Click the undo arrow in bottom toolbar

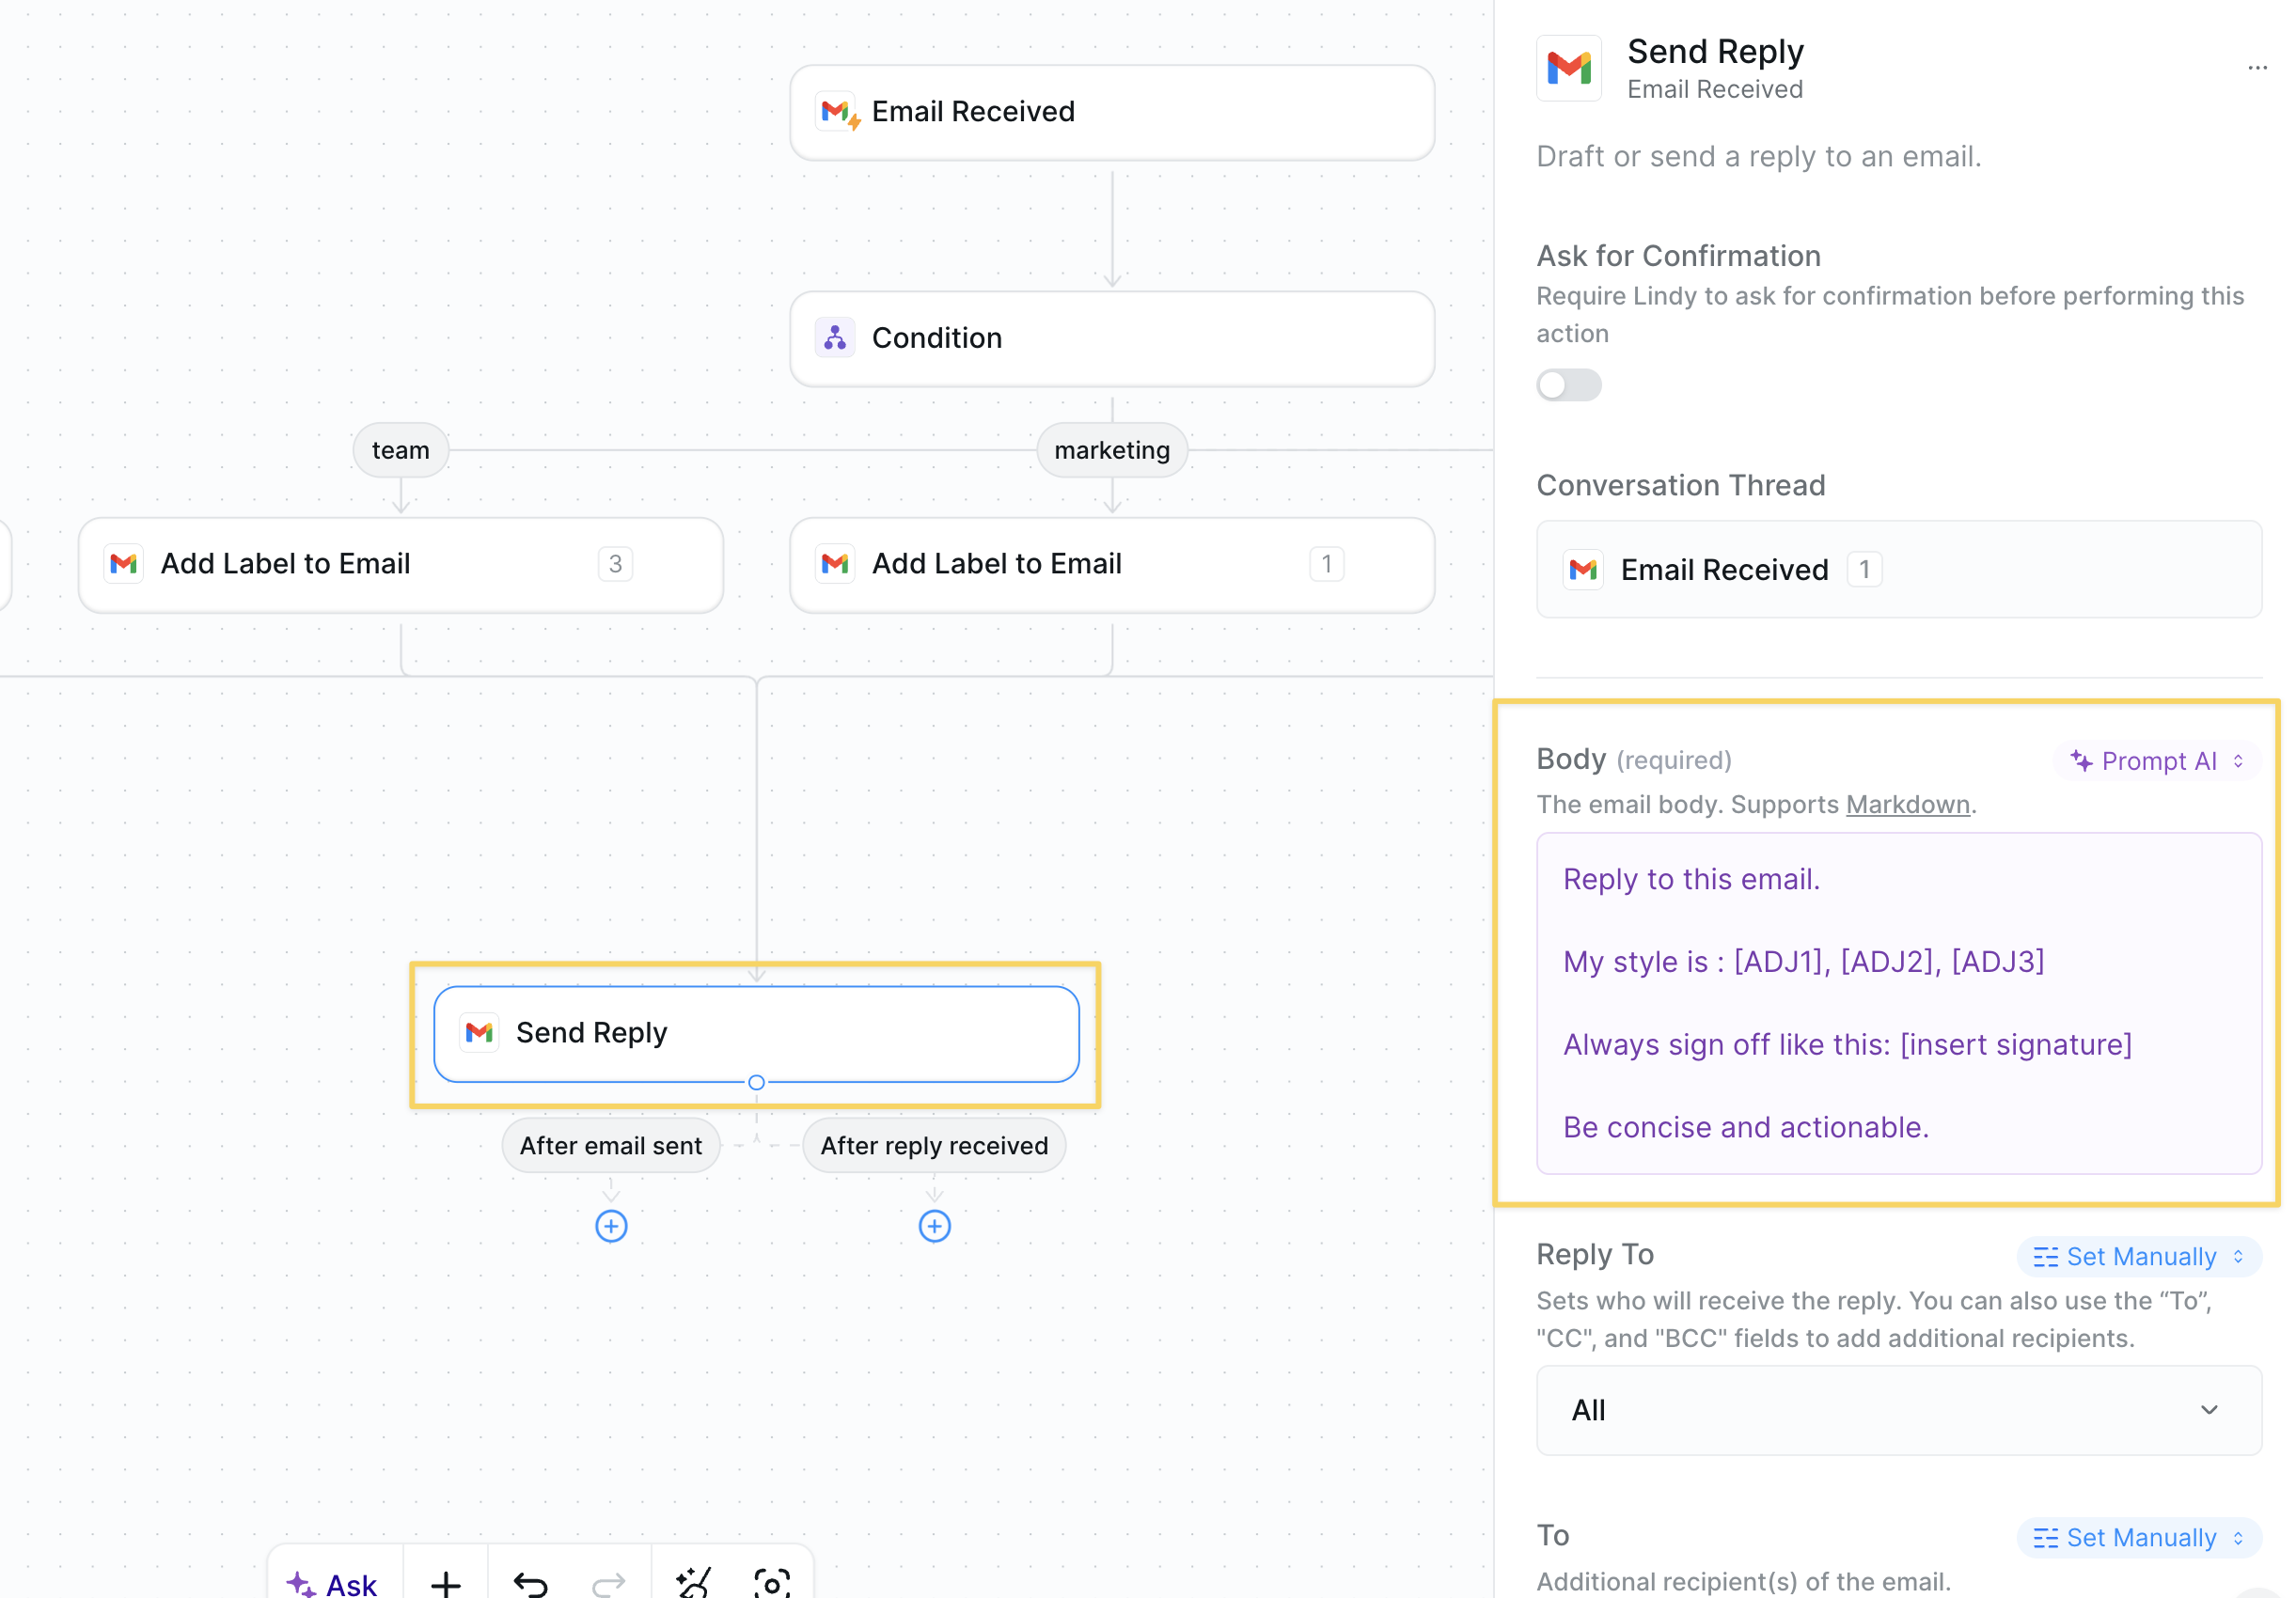(530, 1582)
